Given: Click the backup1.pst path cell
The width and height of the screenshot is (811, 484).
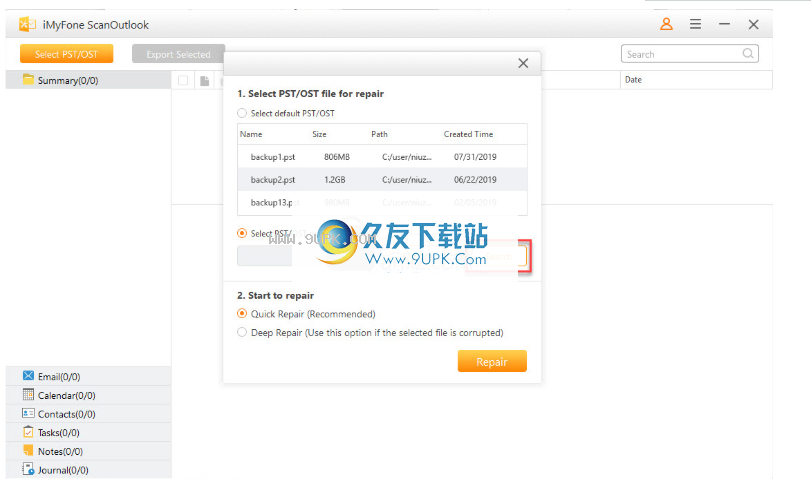Looking at the screenshot, I should coord(407,157).
